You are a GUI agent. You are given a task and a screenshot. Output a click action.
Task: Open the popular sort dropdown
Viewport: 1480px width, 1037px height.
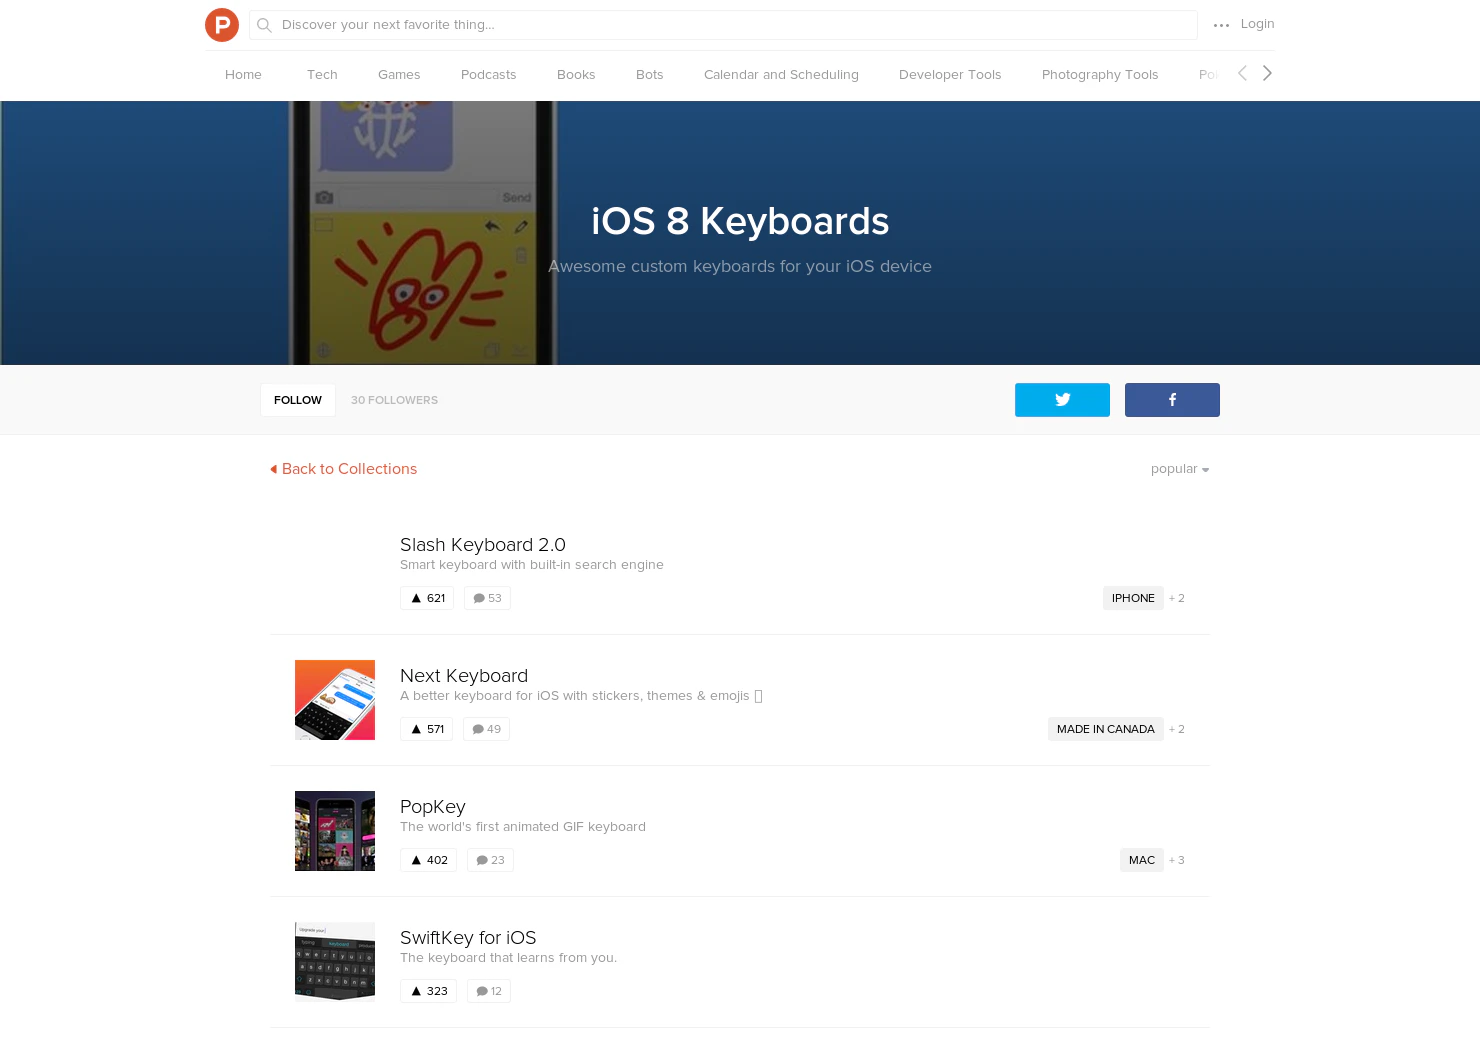1180,469
